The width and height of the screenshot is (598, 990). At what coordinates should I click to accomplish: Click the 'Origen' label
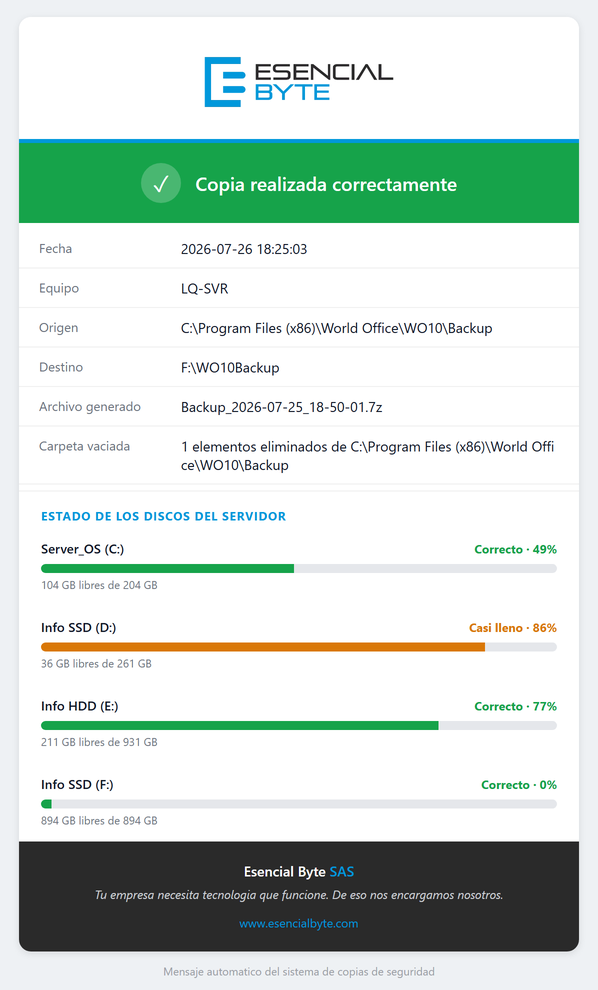click(x=59, y=328)
